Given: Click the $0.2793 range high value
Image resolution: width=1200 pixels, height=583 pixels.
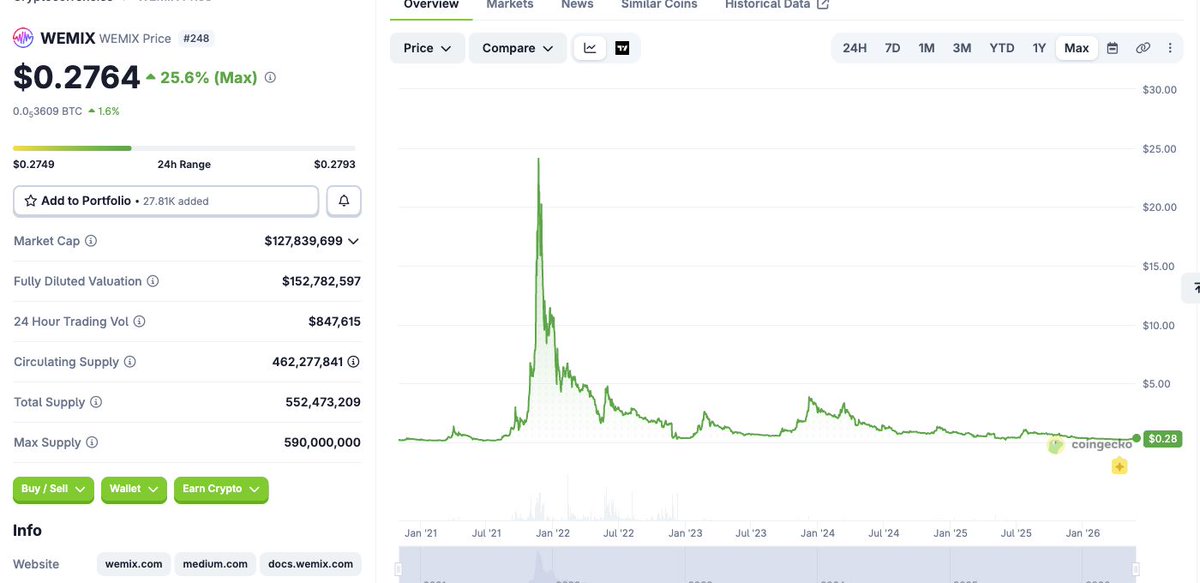Looking at the screenshot, I should 334,164.
